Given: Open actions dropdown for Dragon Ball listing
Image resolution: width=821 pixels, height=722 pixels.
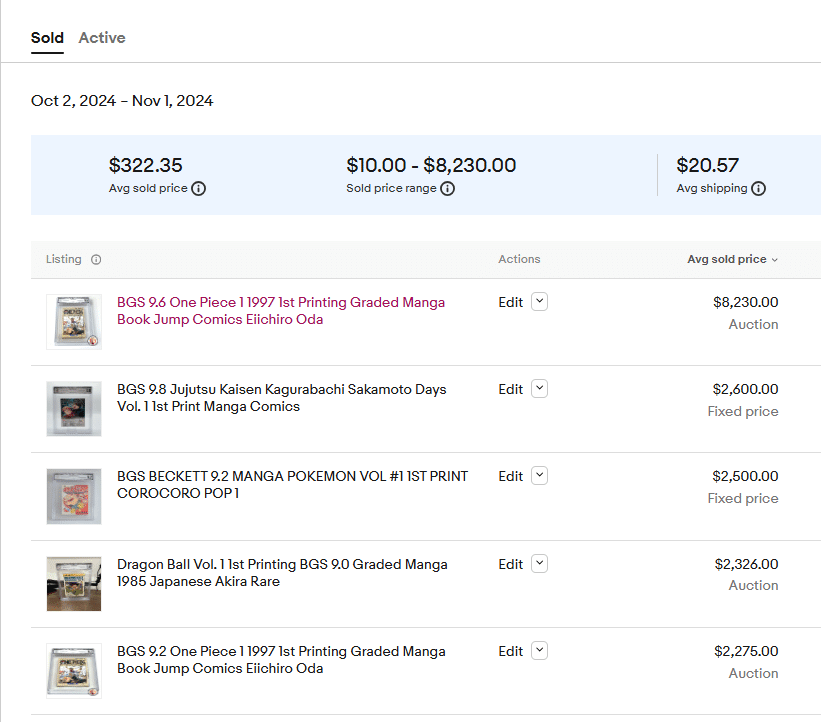Looking at the screenshot, I should click(539, 564).
